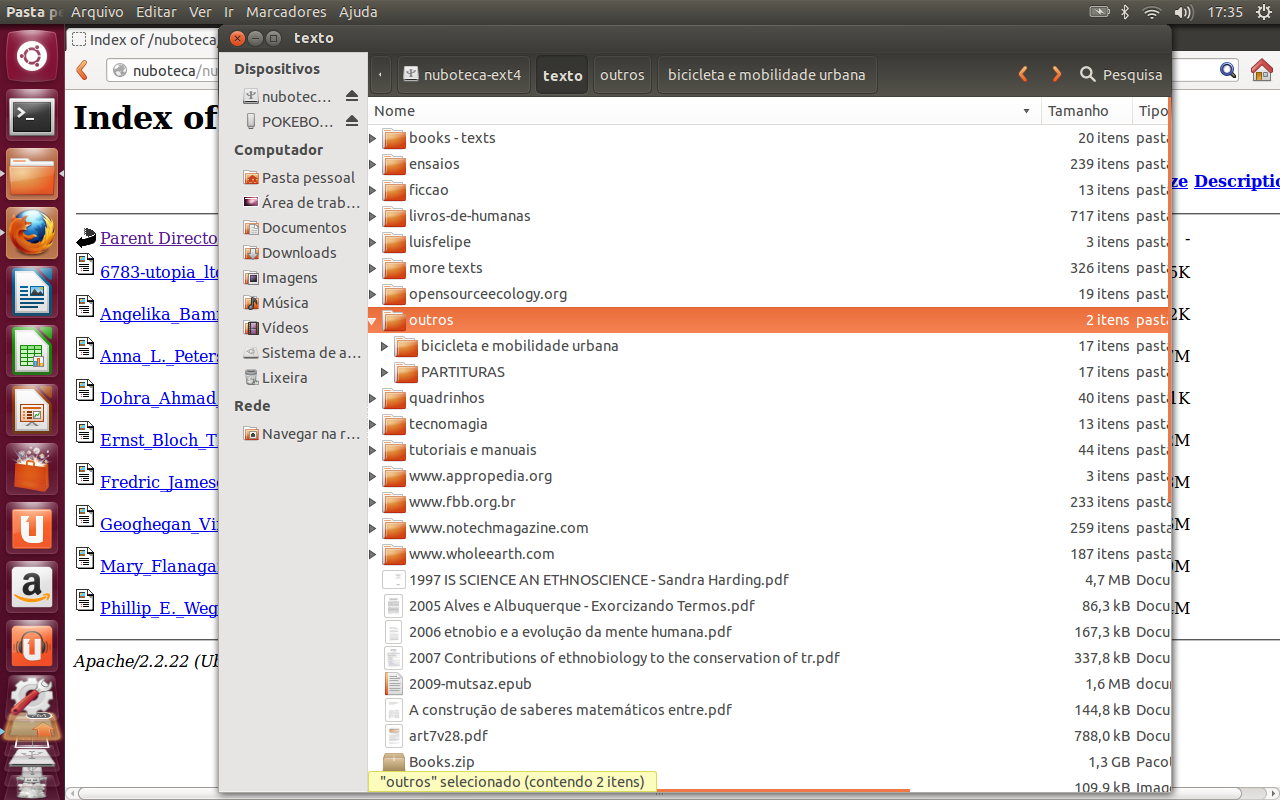The image size is (1280, 800).
Task: Click the nuboteca-ext4 path button
Action: pos(463,75)
